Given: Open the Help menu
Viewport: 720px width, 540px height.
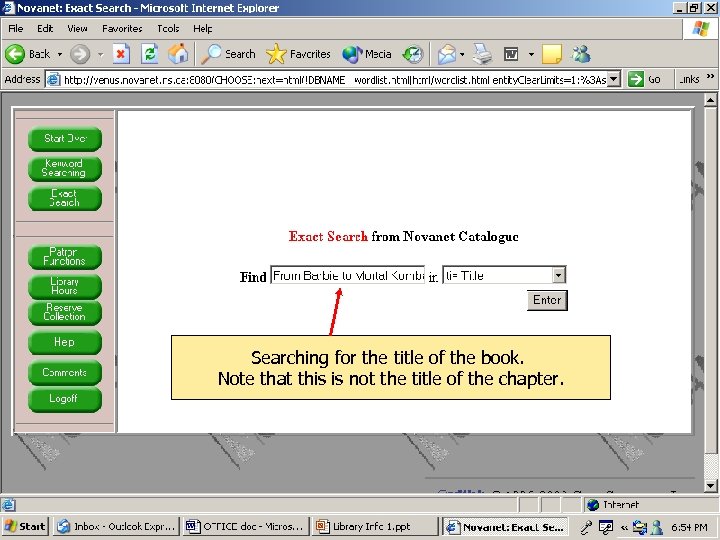Looking at the screenshot, I should point(202,28).
